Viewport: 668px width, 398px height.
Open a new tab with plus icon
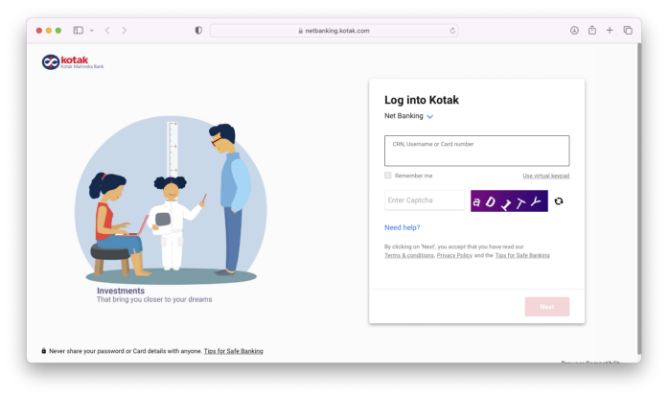coord(610,30)
